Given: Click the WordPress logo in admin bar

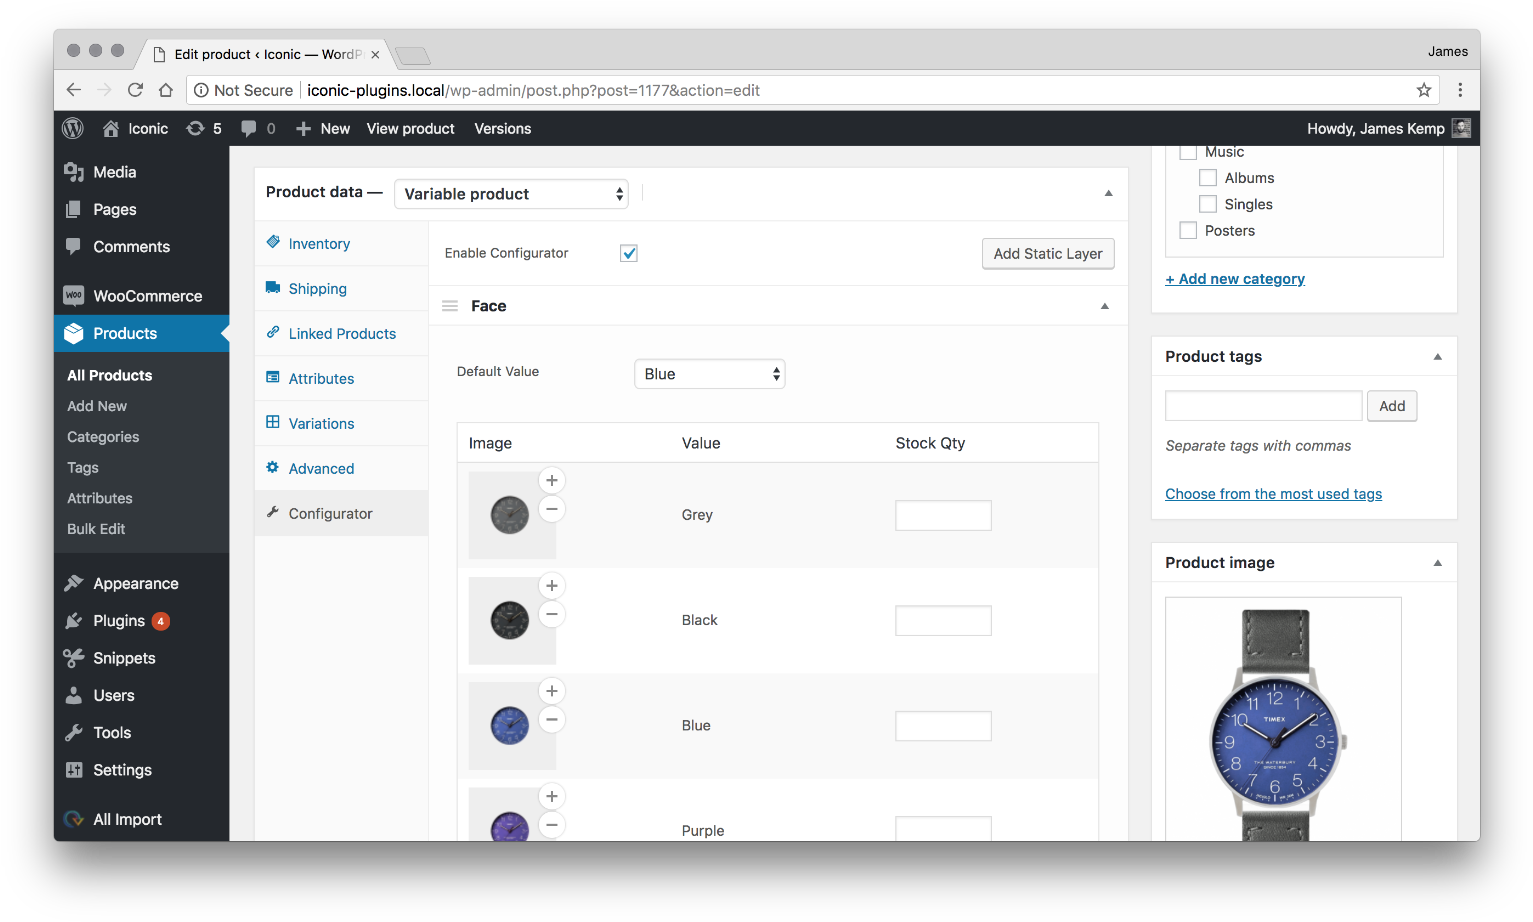Looking at the screenshot, I should click(73, 128).
